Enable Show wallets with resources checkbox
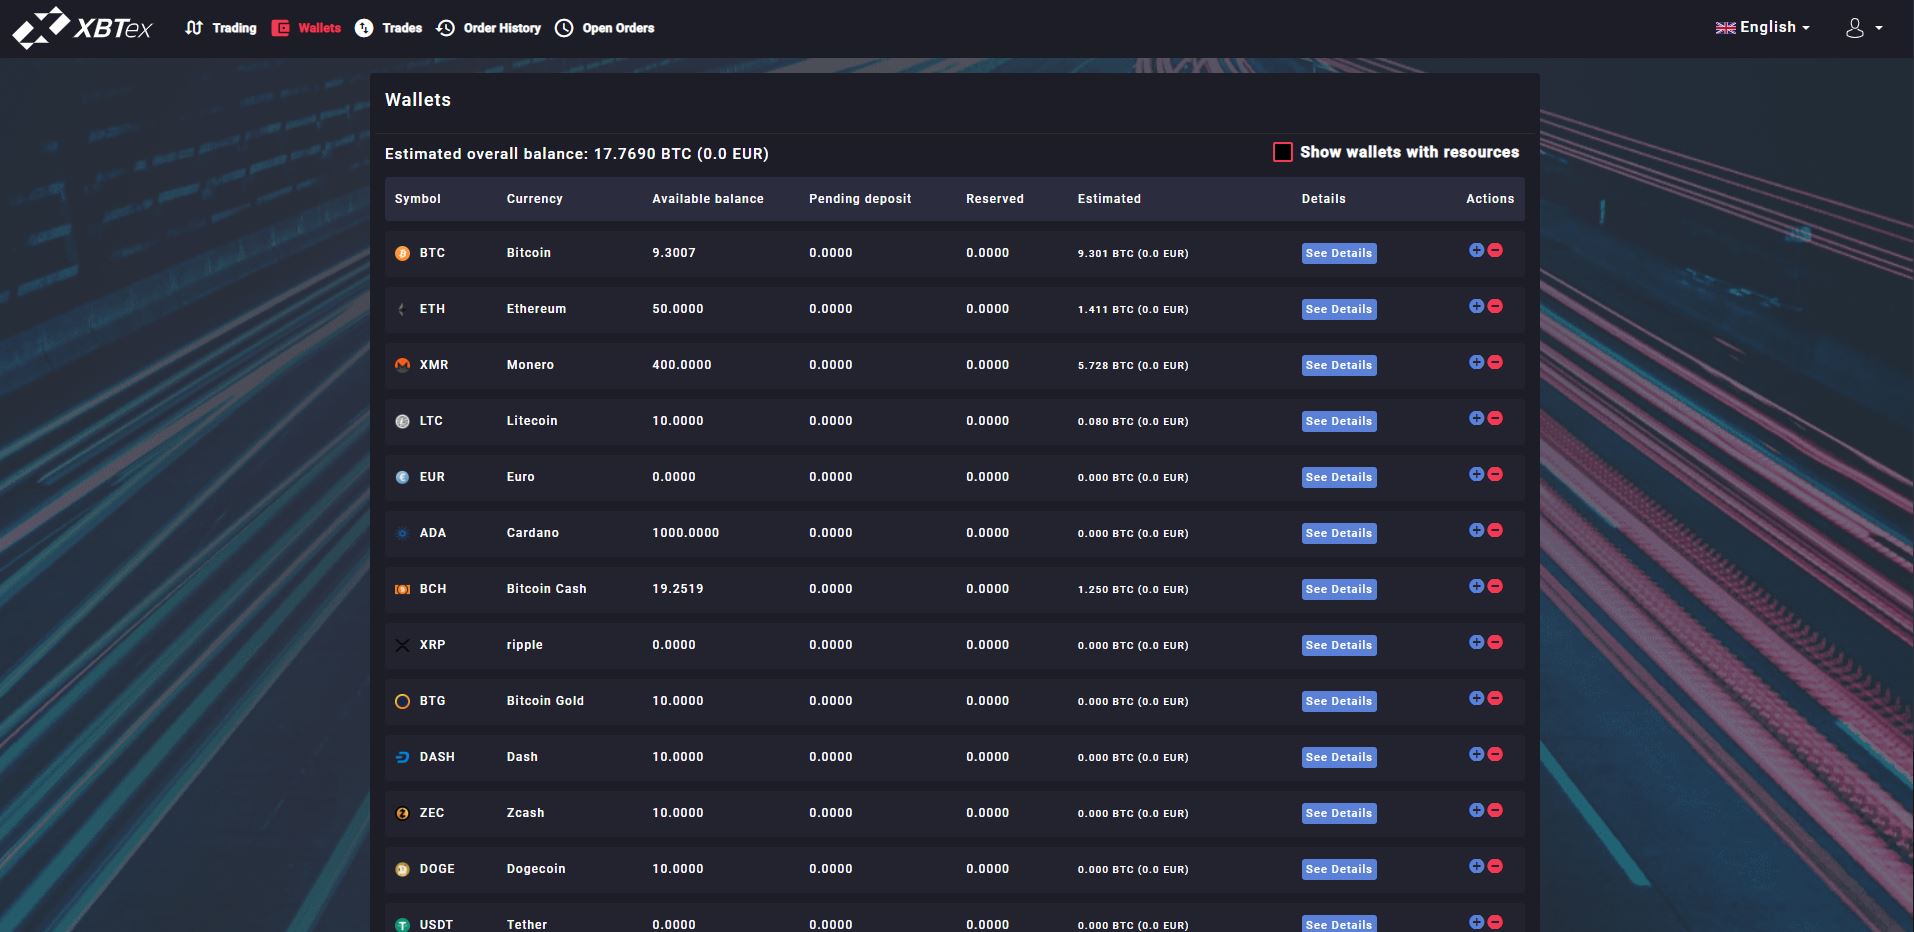Viewport: 1914px width, 932px height. tap(1282, 152)
